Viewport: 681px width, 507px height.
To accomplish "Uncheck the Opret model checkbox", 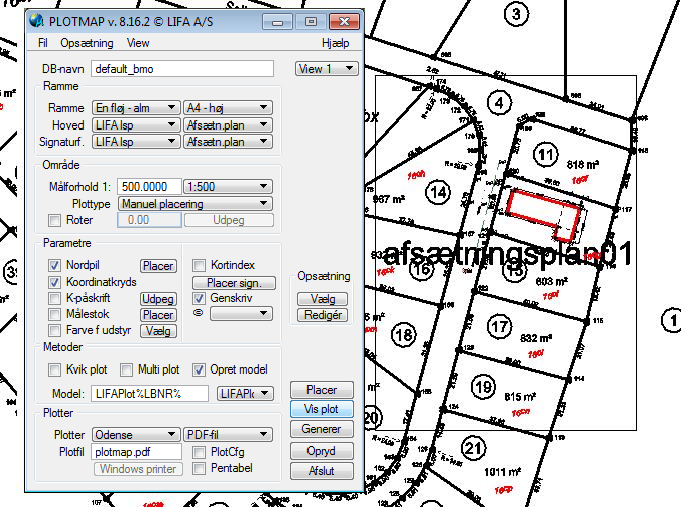I will click(199, 370).
